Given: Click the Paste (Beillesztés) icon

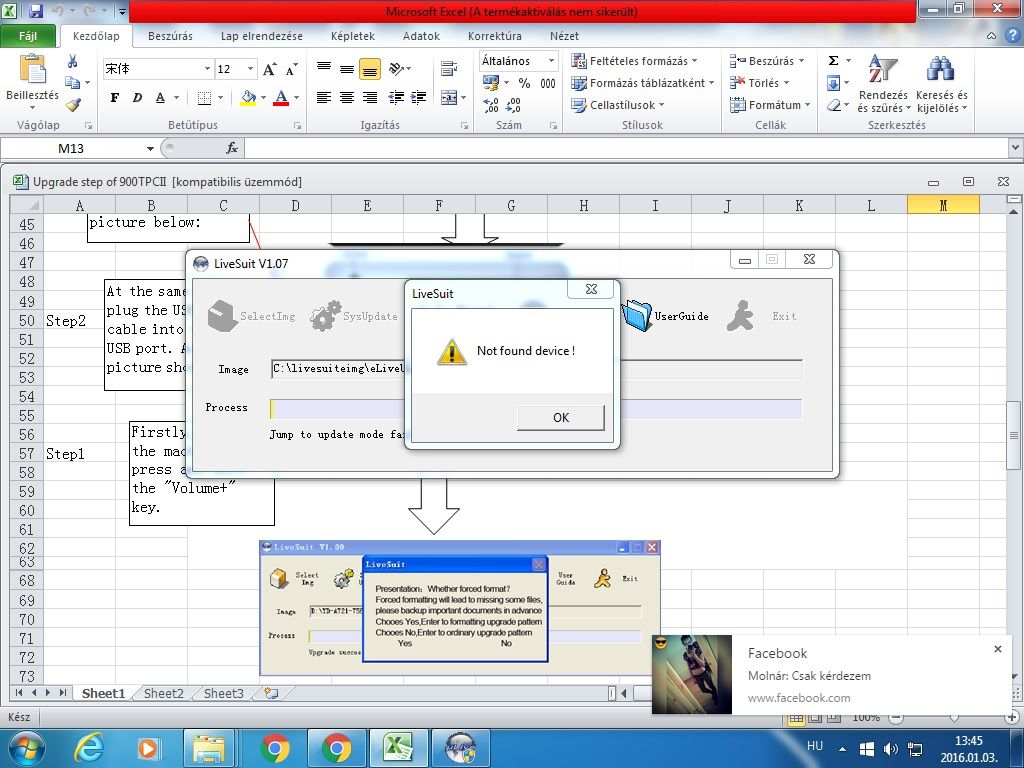Looking at the screenshot, I should click(x=32, y=70).
